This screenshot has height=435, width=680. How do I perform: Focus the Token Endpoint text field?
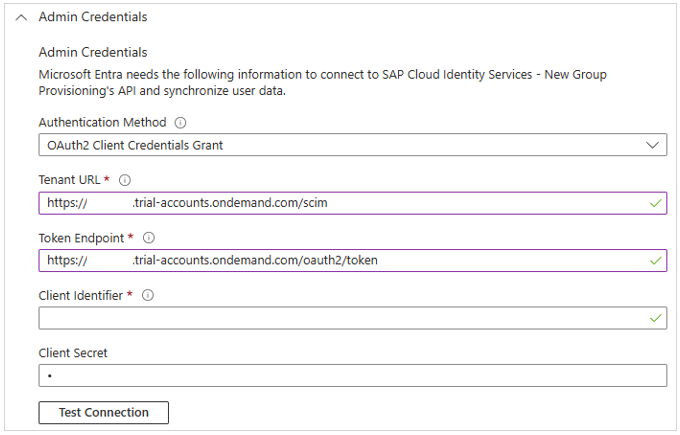(x=340, y=260)
